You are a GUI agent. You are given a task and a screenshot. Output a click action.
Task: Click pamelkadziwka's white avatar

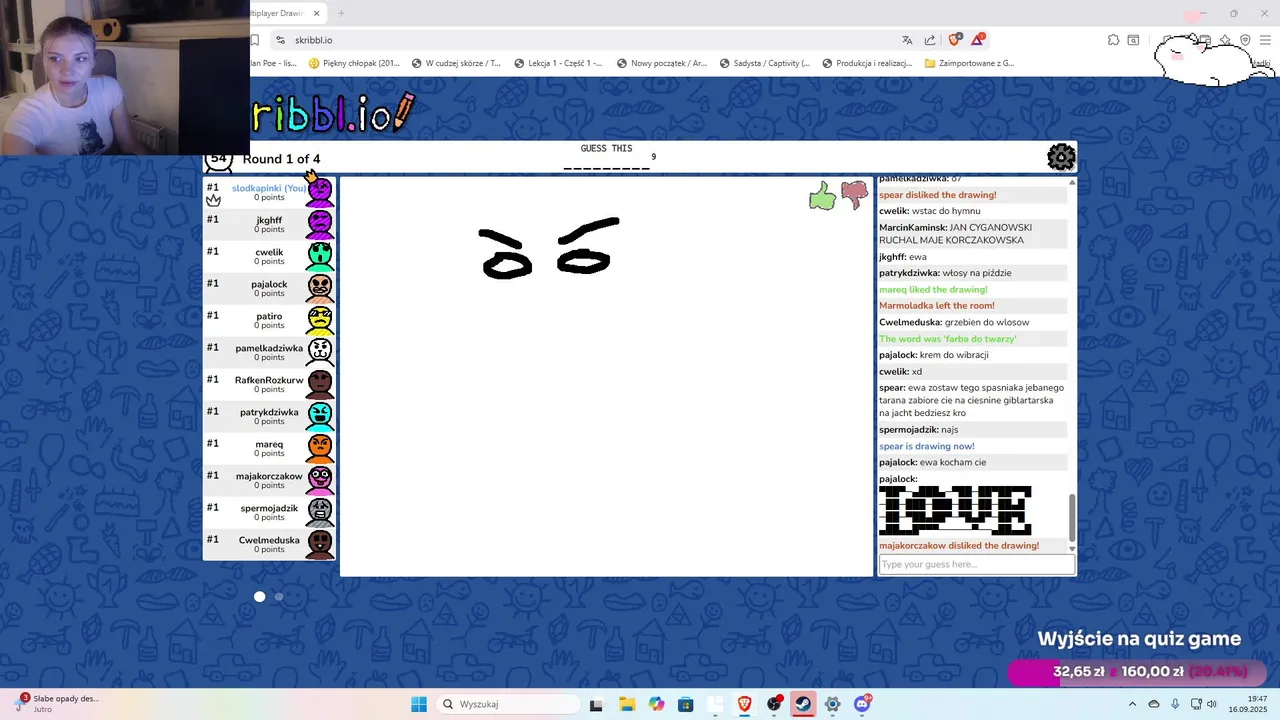coord(320,352)
